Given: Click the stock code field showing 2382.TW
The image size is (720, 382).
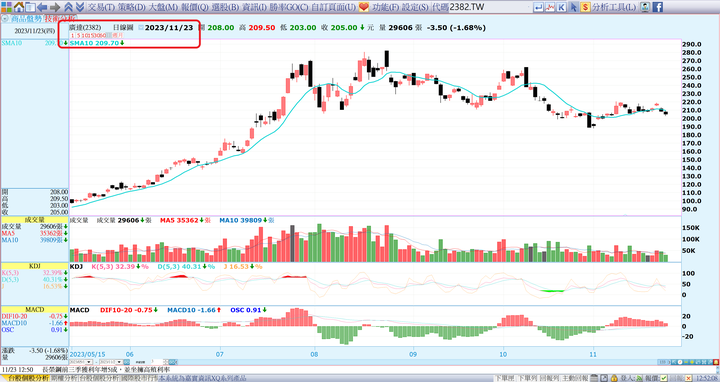Looking at the screenshot, I should [490, 7].
